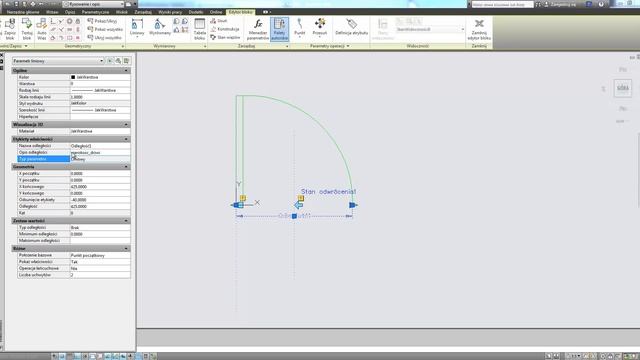Click the Auto Więz constraint icon
Screen dimensions: 640x360
(42, 29)
